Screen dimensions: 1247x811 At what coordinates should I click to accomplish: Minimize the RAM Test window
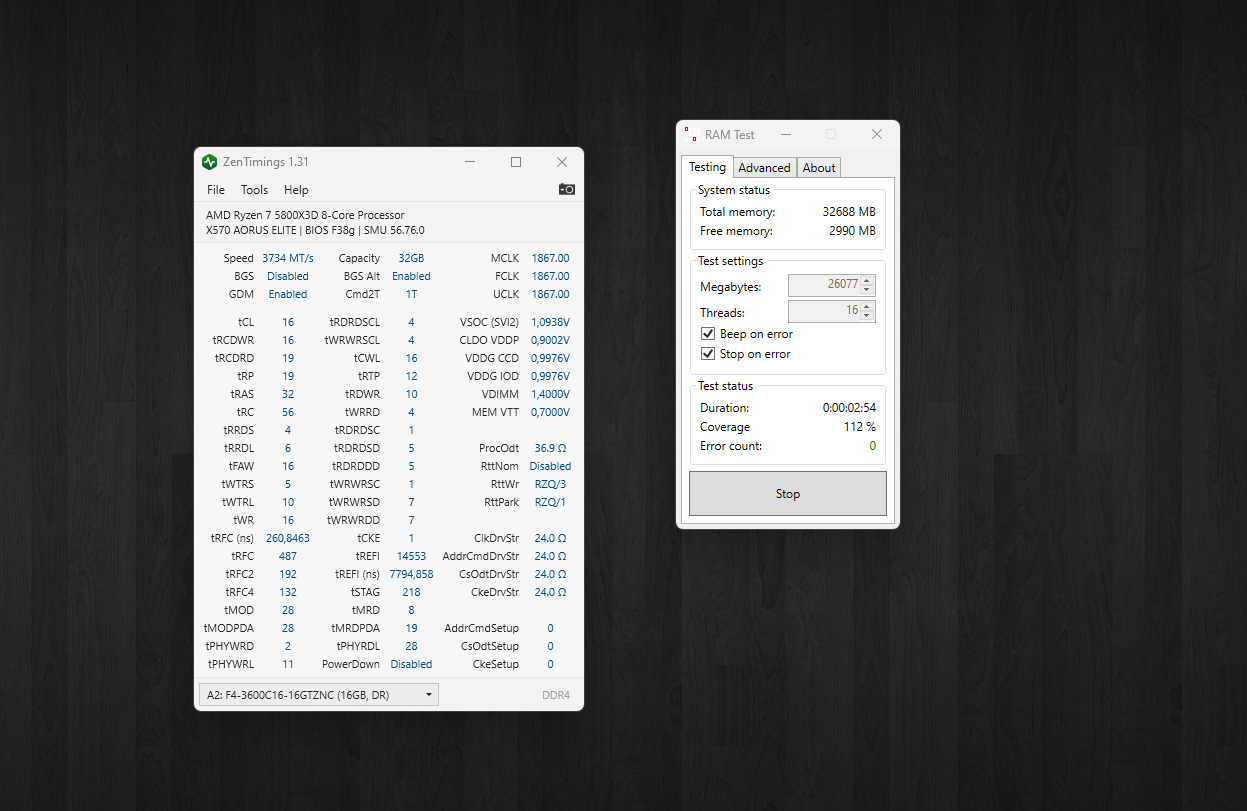pos(786,134)
